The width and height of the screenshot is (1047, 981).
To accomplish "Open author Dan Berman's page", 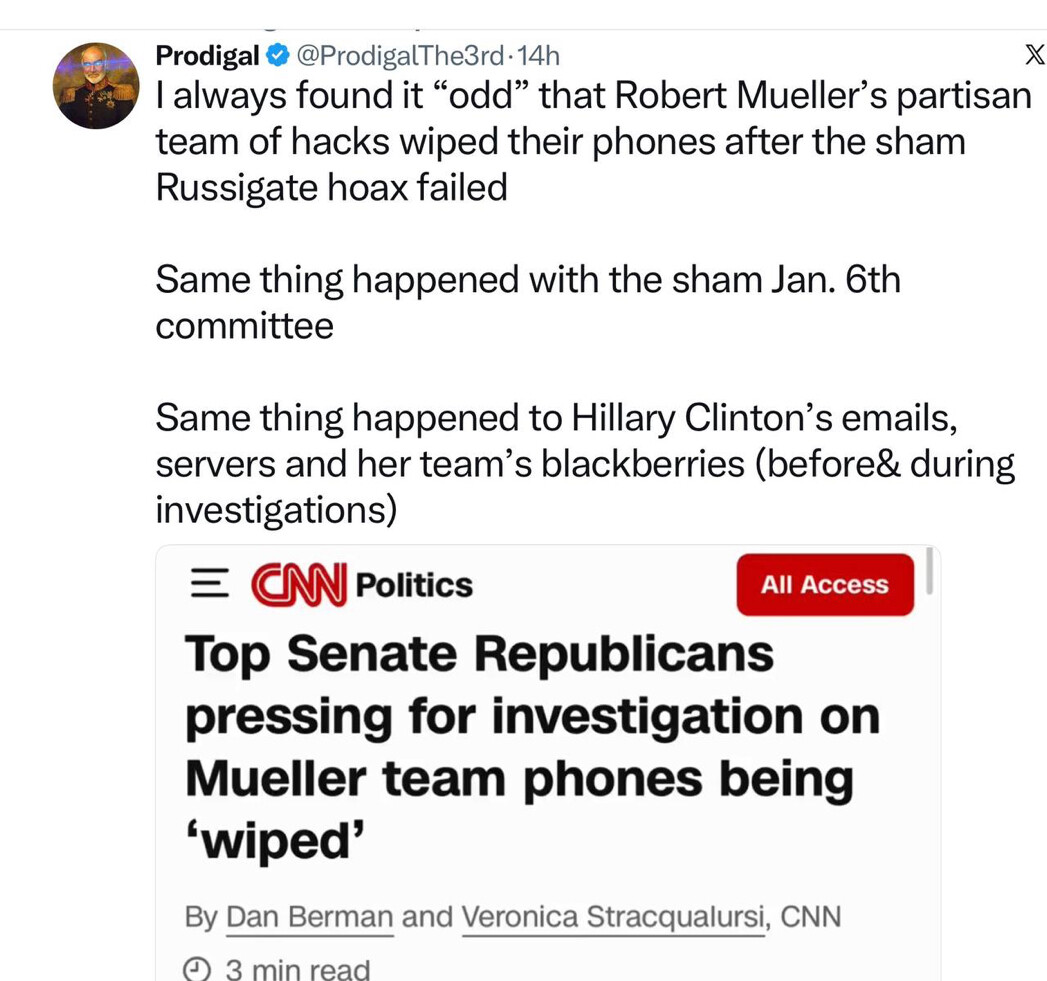I will pyautogui.click(x=310, y=916).
